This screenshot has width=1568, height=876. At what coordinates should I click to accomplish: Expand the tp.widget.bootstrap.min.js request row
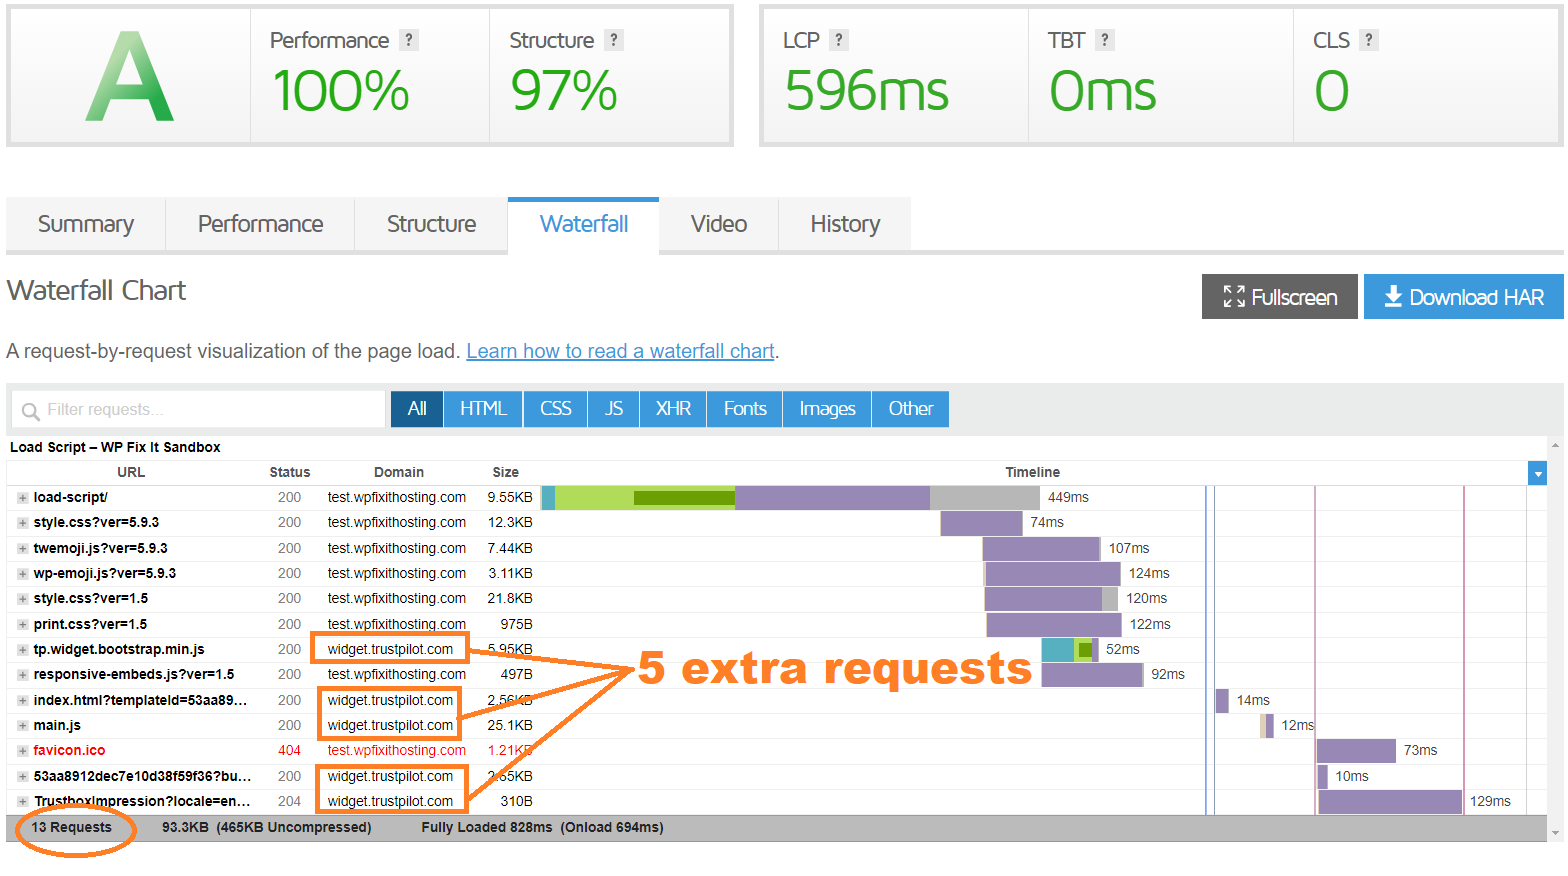tap(22, 650)
